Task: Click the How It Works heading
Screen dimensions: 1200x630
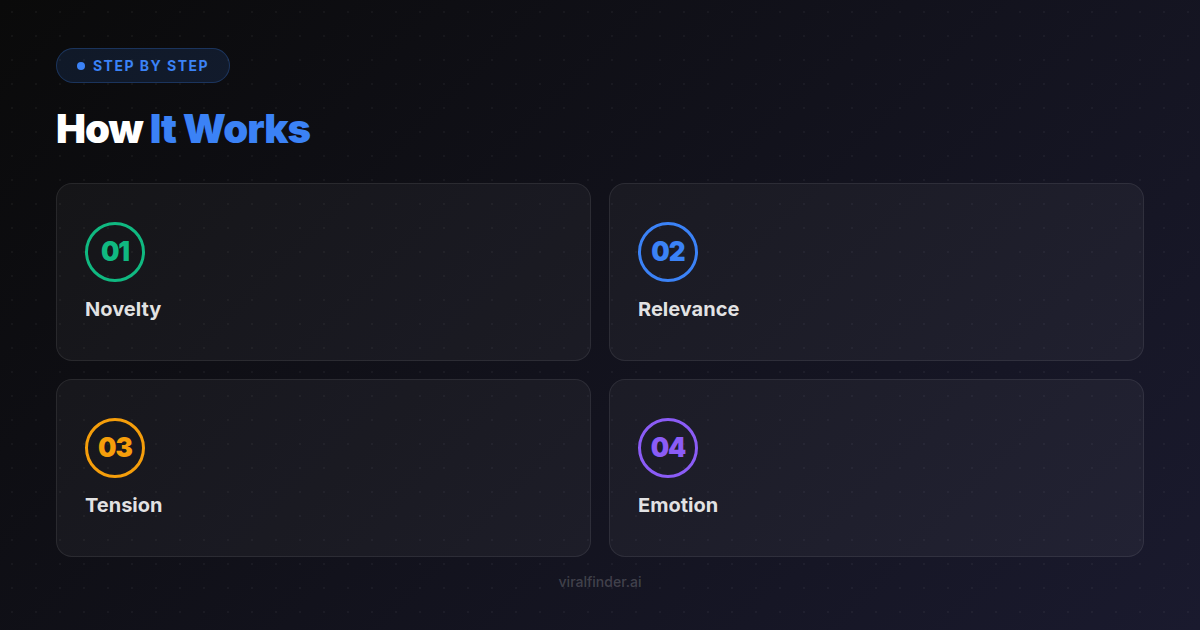Action: point(183,129)
